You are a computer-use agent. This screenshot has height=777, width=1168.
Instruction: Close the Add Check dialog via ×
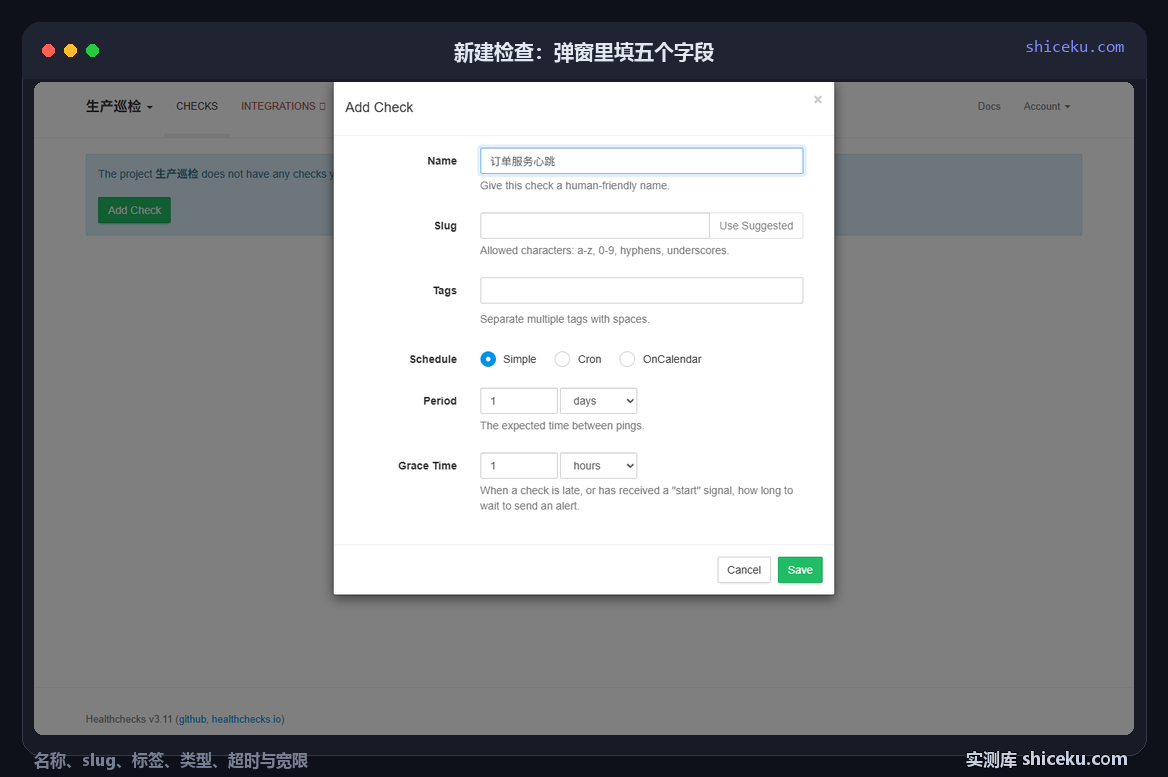(x=817, y=100)
